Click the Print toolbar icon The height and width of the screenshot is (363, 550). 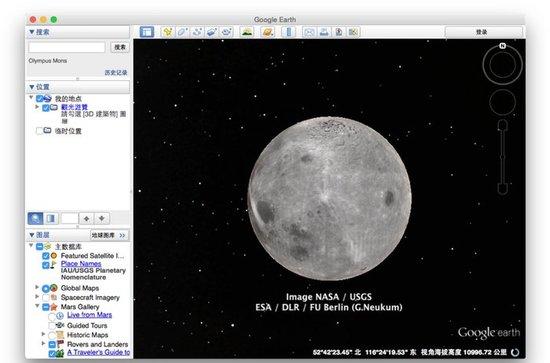[324, 32]
